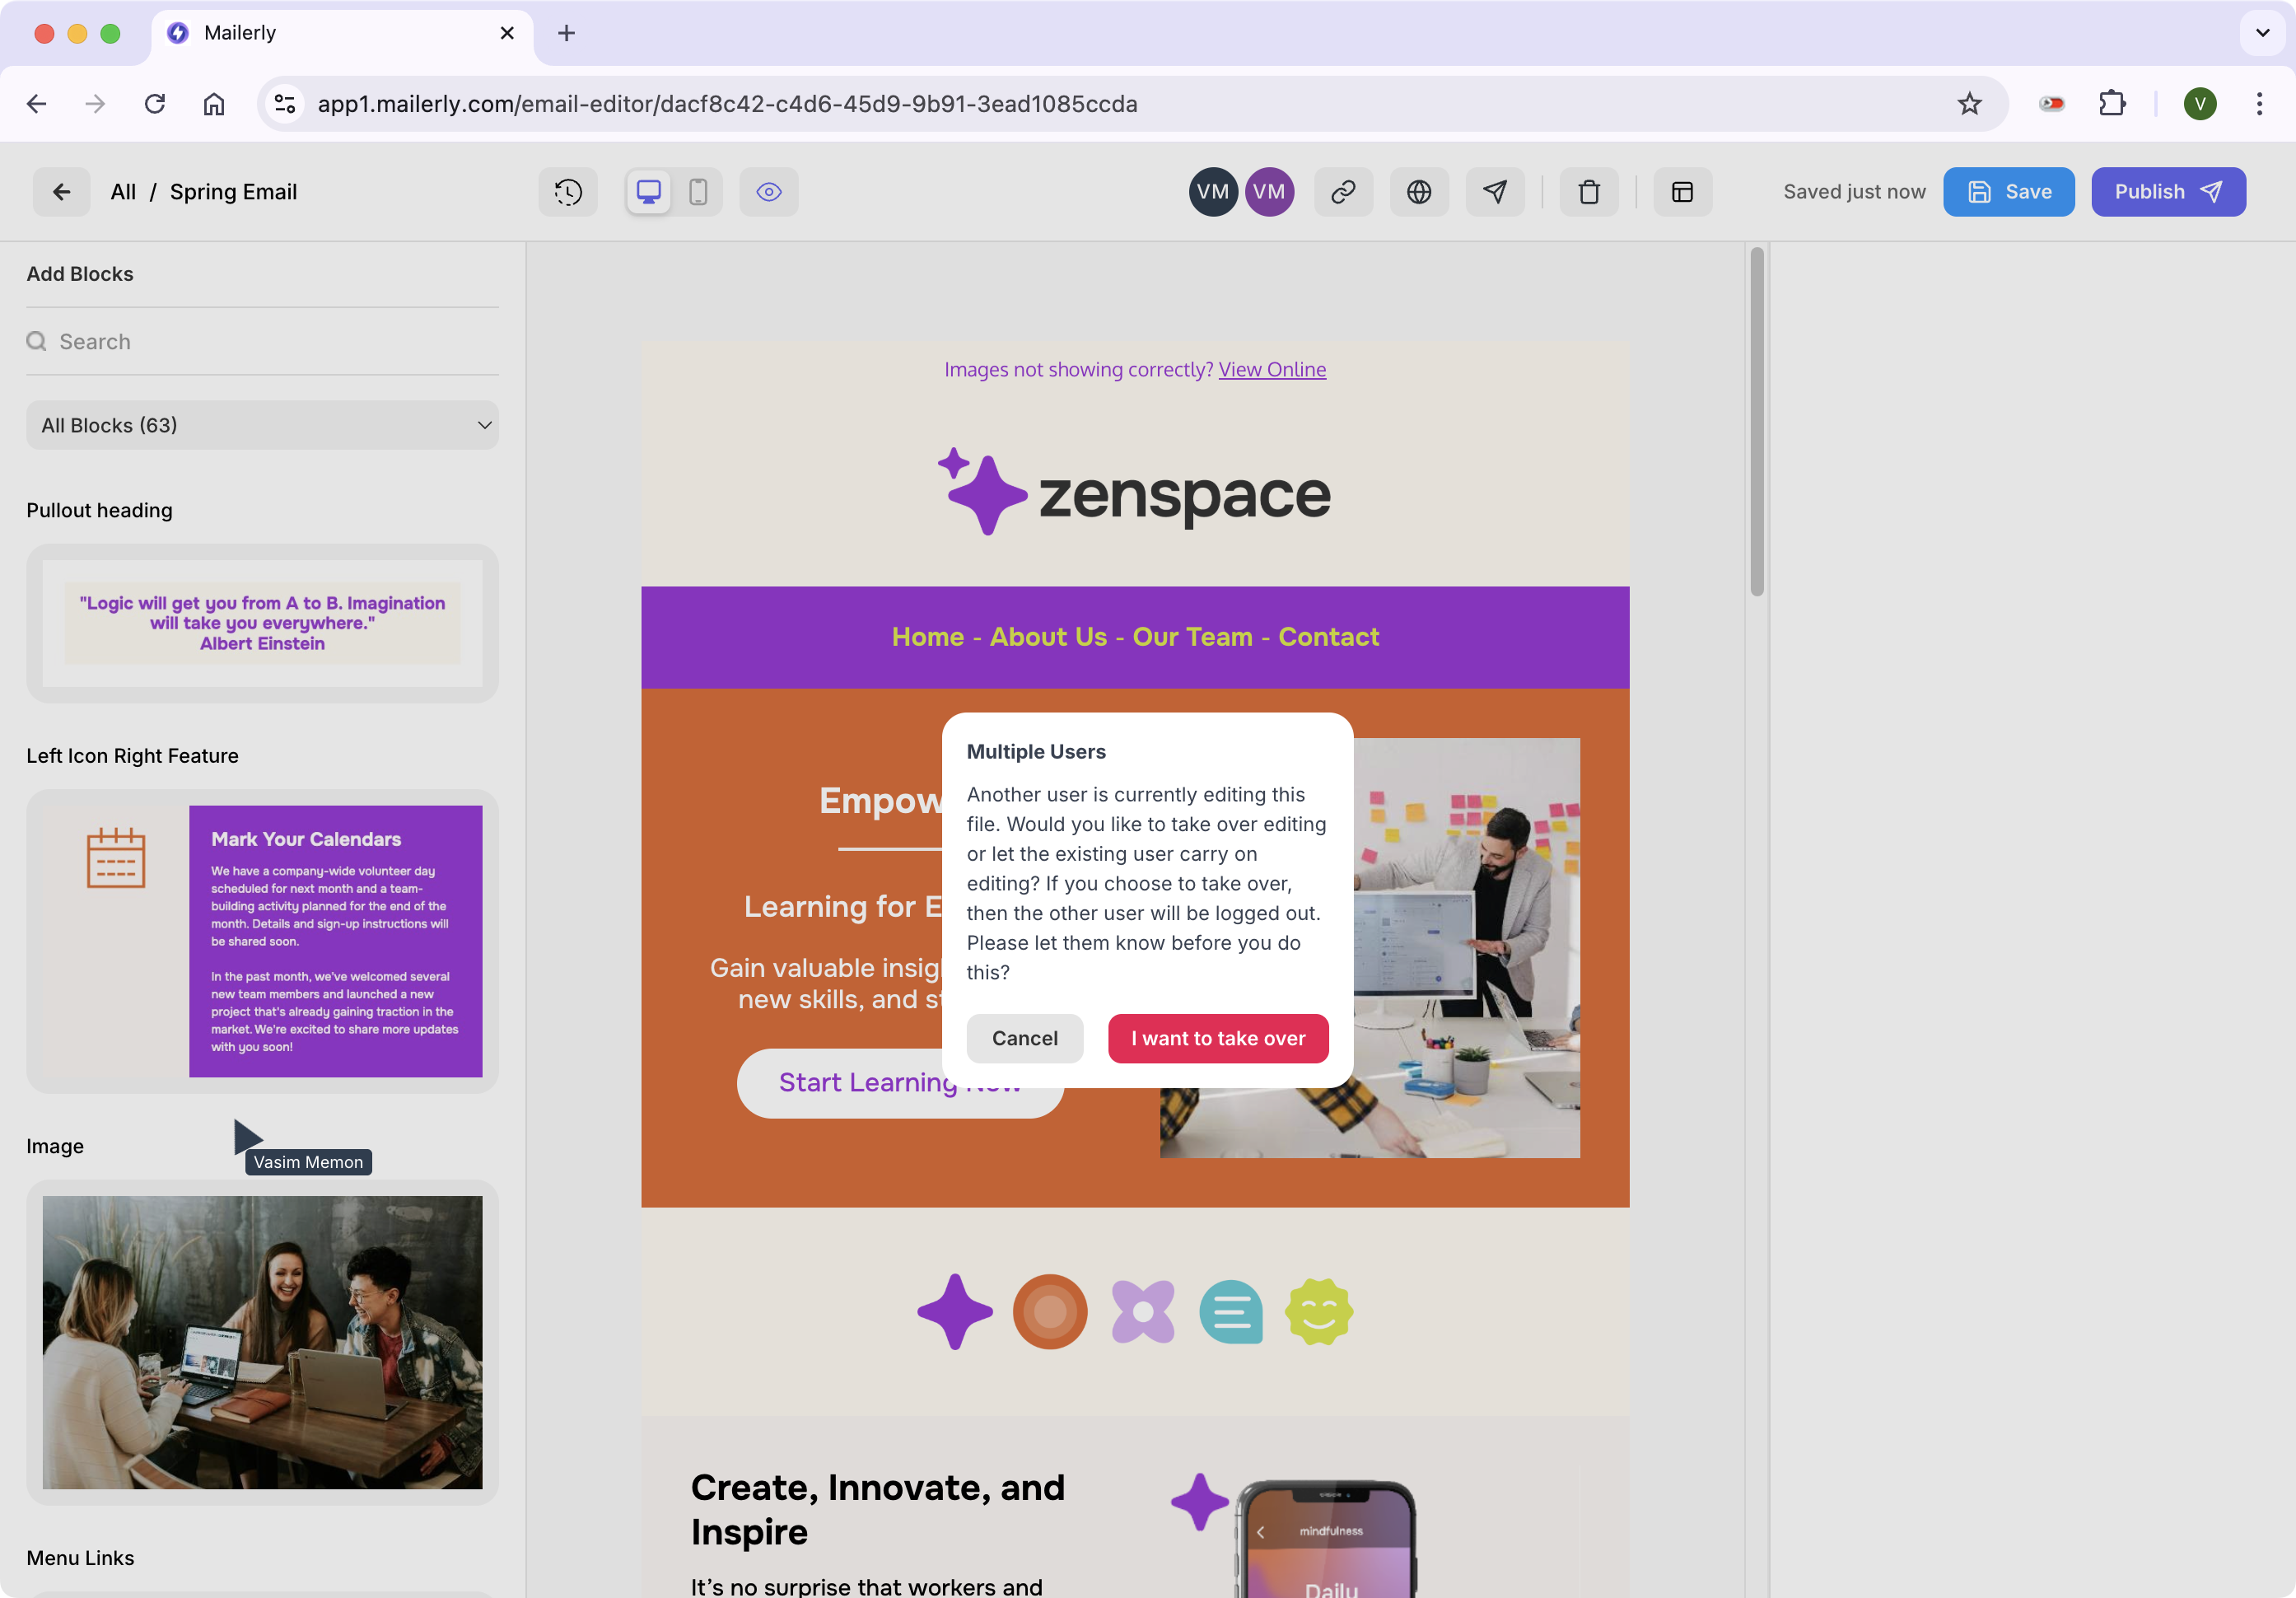
Task: Click the paper plane send test icon
Action: 1495,192
